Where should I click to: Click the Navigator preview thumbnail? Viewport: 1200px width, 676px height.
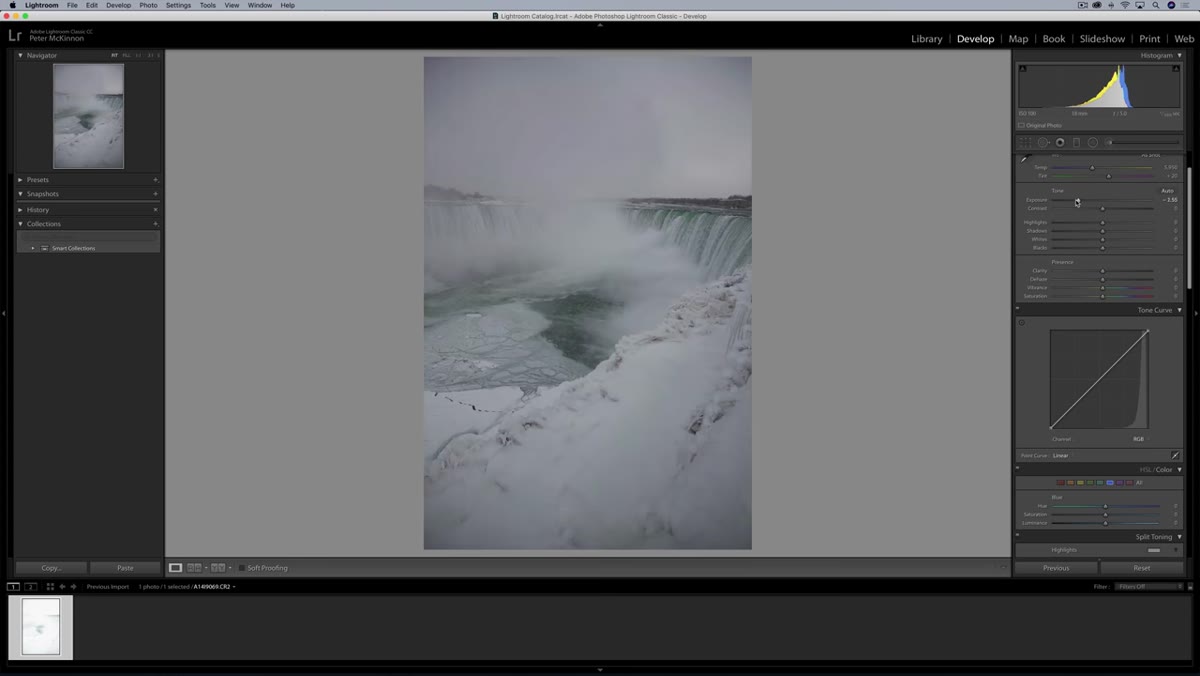tap(88, 116)
